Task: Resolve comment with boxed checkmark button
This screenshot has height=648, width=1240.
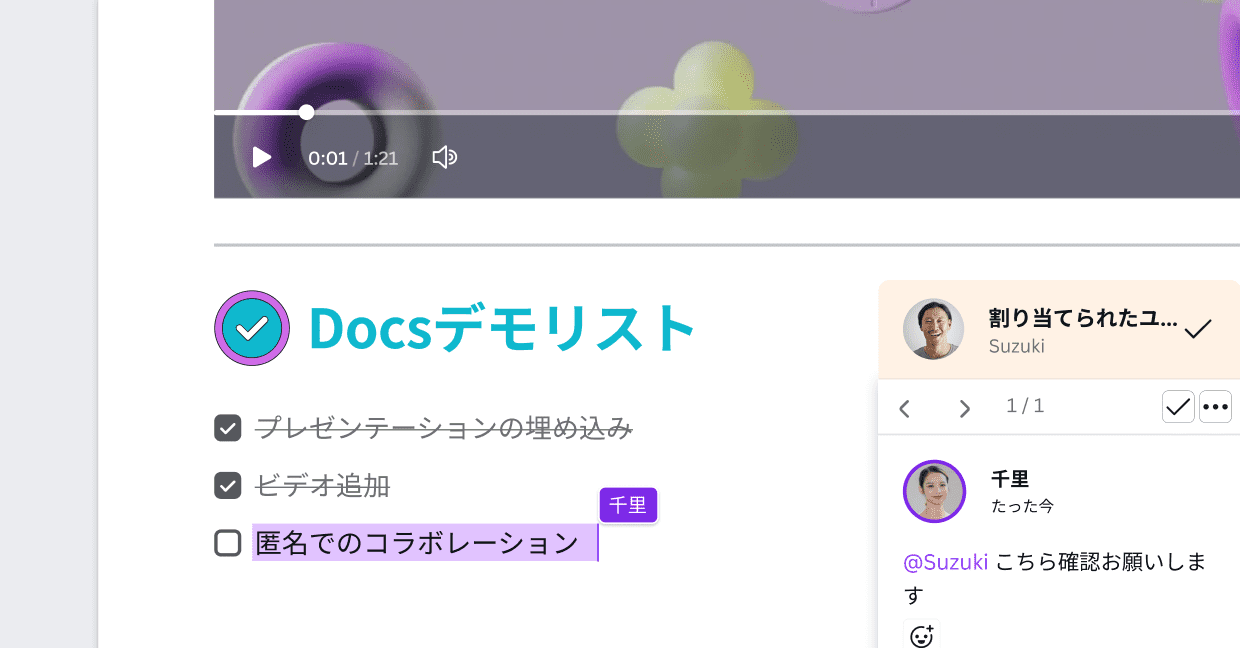Action: [x=1178, y=407]
